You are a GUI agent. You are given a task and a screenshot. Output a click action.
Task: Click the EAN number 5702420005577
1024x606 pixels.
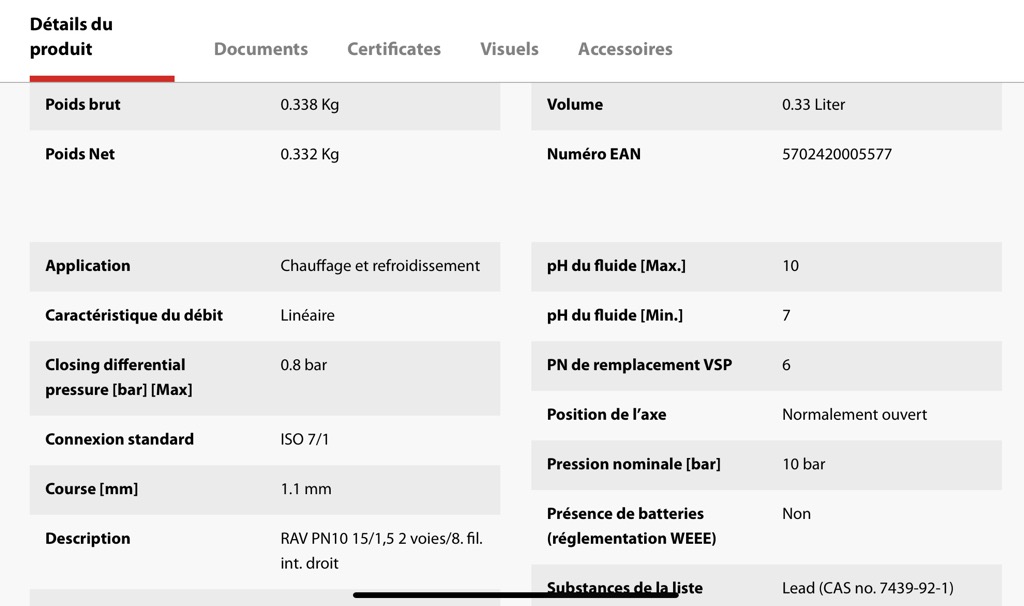[x=836, y=154]
